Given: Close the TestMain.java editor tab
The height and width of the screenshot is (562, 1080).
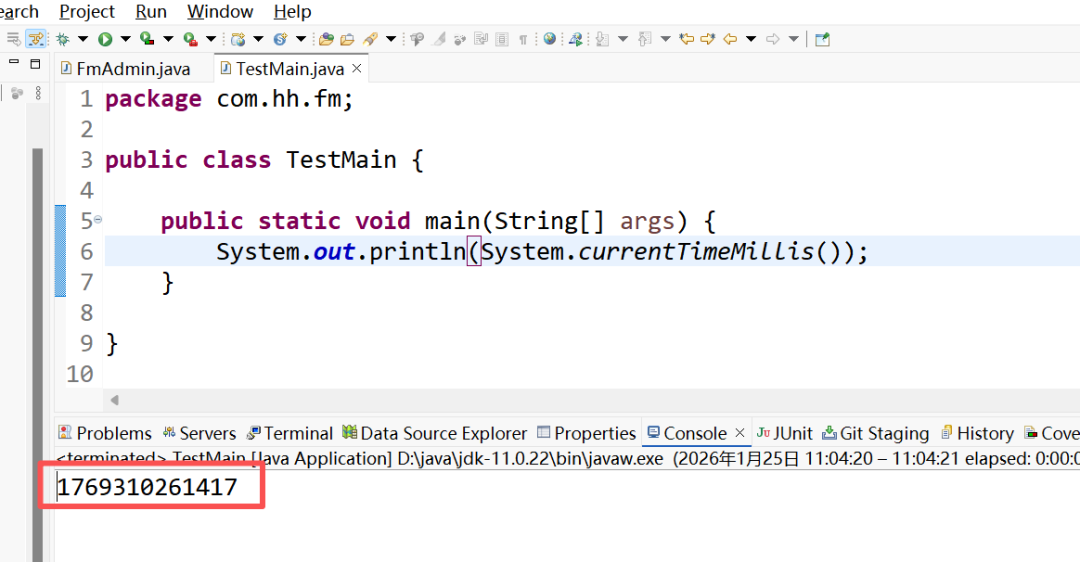Looking at the screenshot, I should [x=356, y=69].
